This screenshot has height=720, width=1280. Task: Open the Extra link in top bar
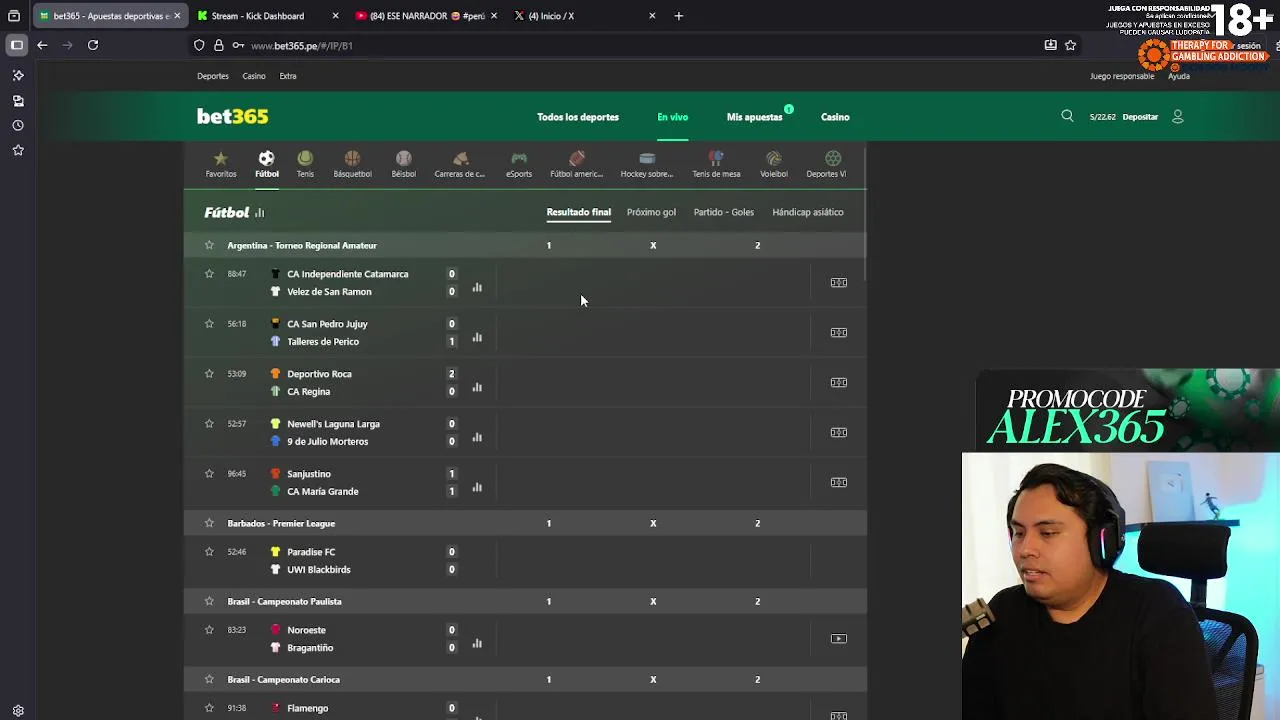click(288, 76)
